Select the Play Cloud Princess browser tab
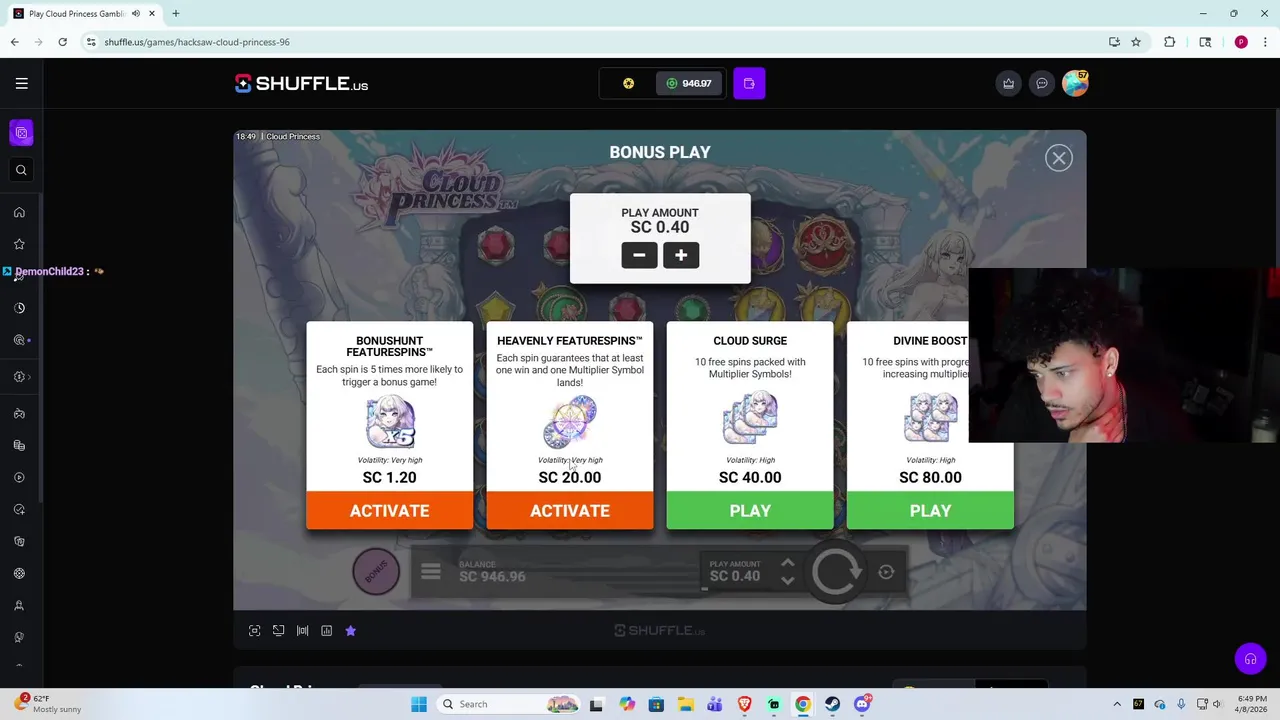This screenshot has height=720, width=1280. (x=84, y=14)
